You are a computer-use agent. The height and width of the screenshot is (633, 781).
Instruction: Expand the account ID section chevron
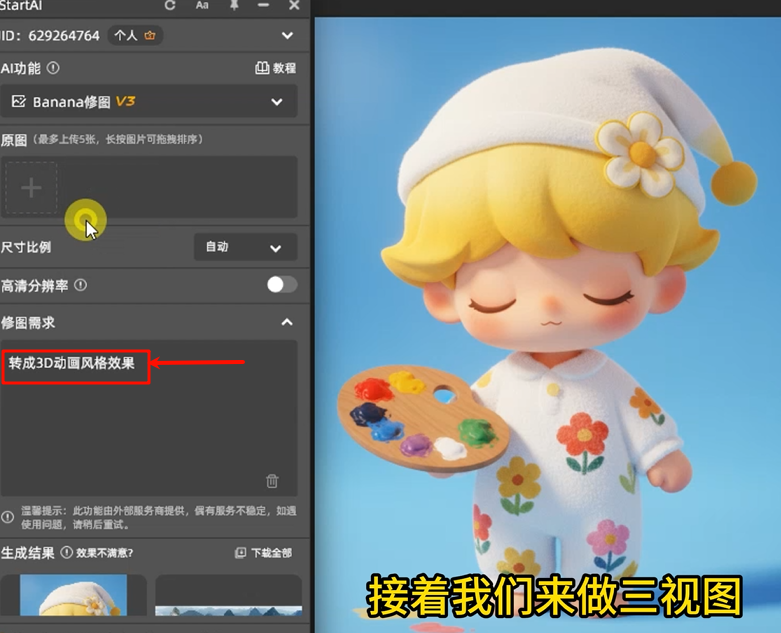[287, 36]
